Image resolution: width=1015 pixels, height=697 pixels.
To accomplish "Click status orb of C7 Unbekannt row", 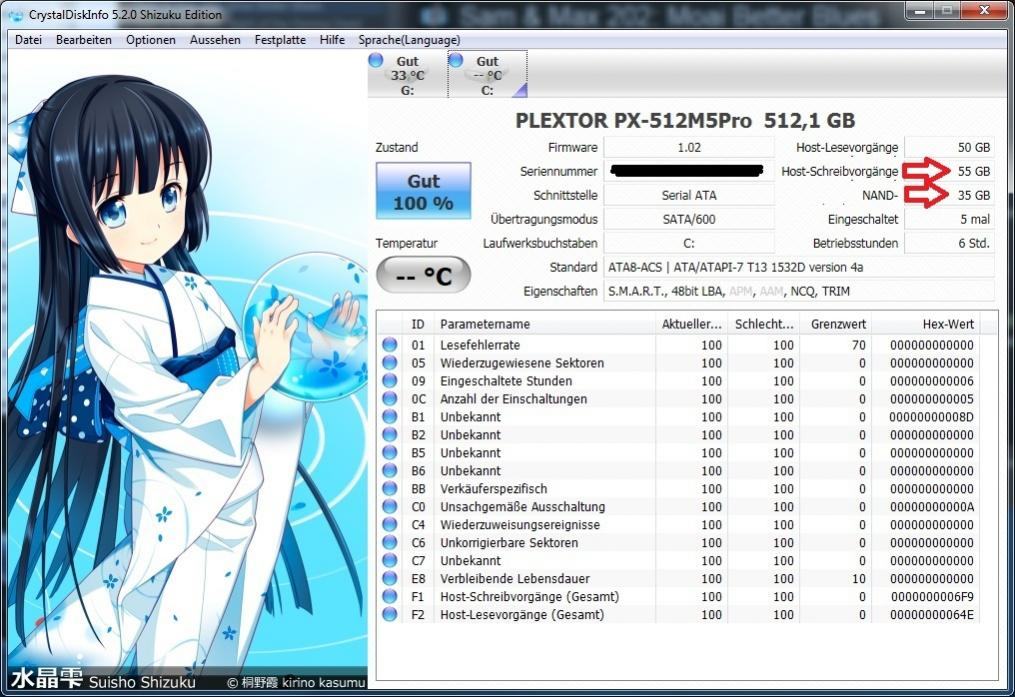I will [x=390, y=560].
